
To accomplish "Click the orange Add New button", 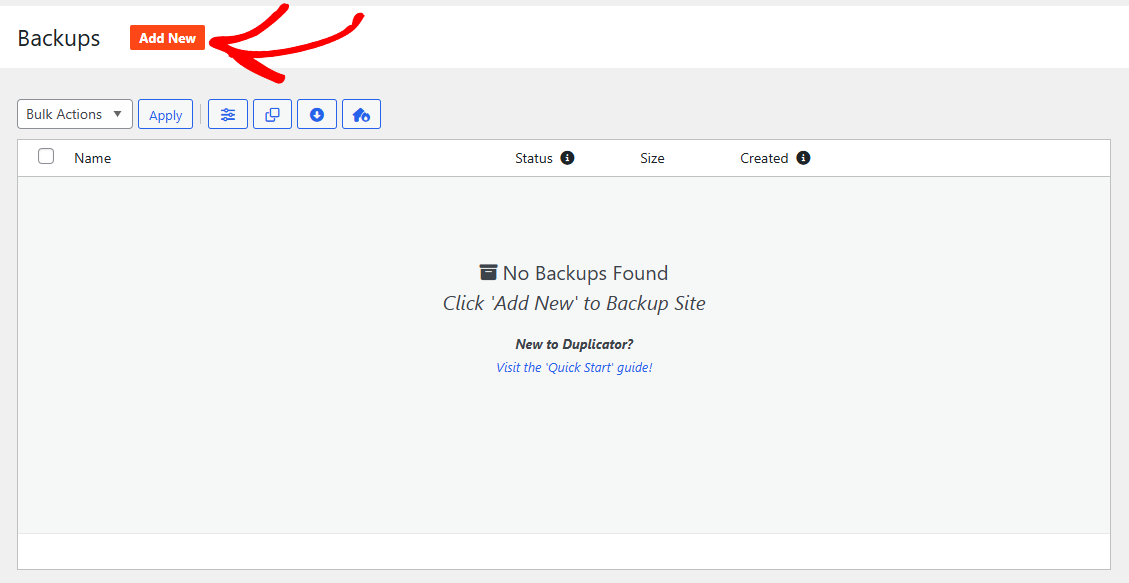I will (167, 38).
